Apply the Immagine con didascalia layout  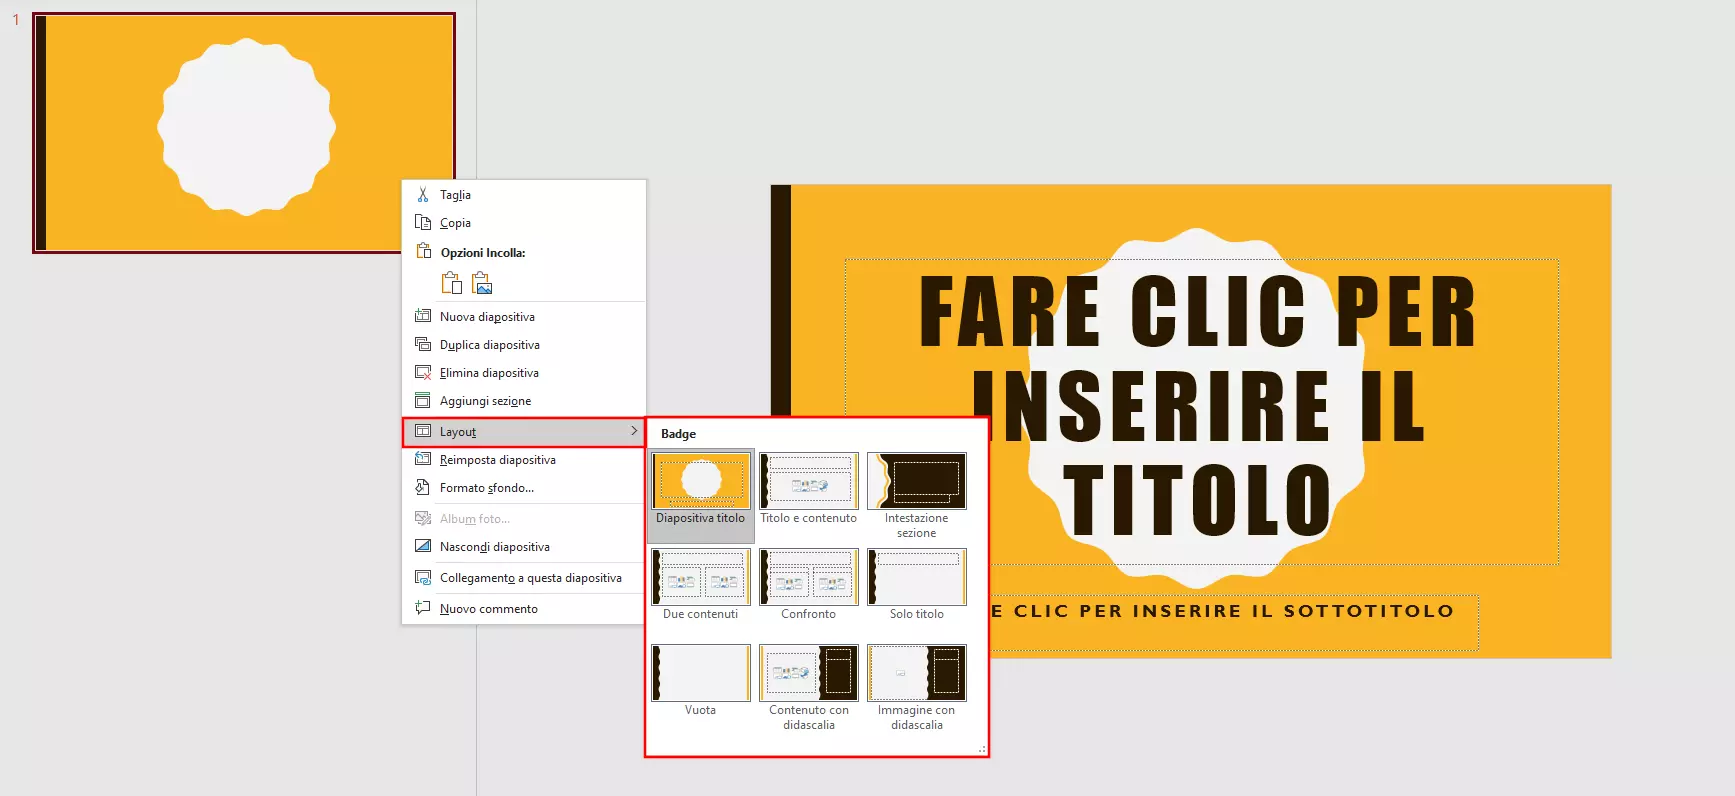tap(917, 688)
